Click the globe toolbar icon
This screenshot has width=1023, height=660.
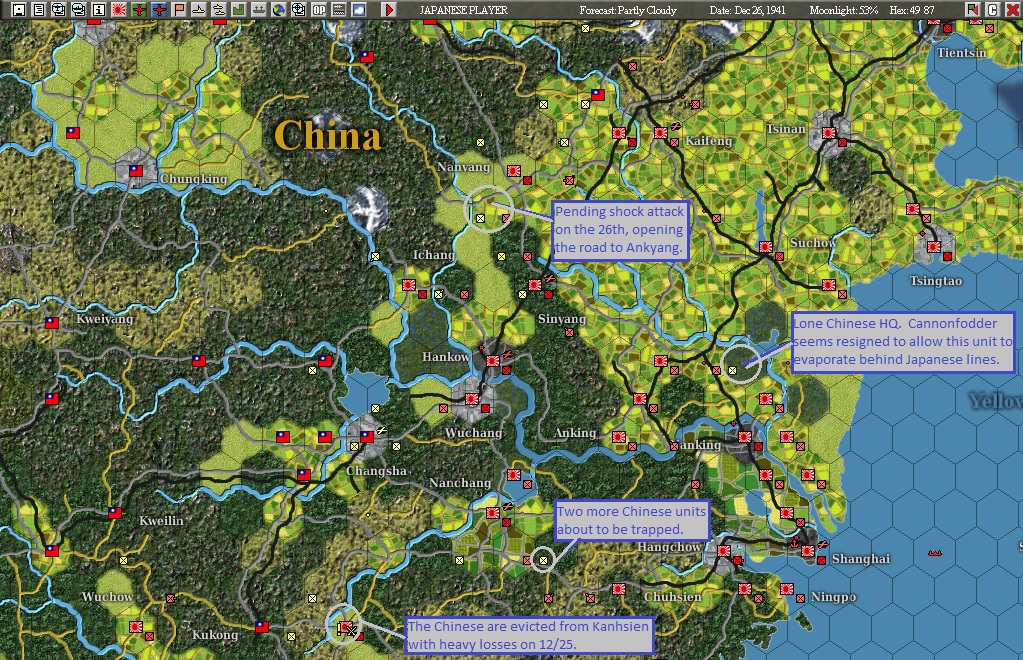tap(279, 10)
